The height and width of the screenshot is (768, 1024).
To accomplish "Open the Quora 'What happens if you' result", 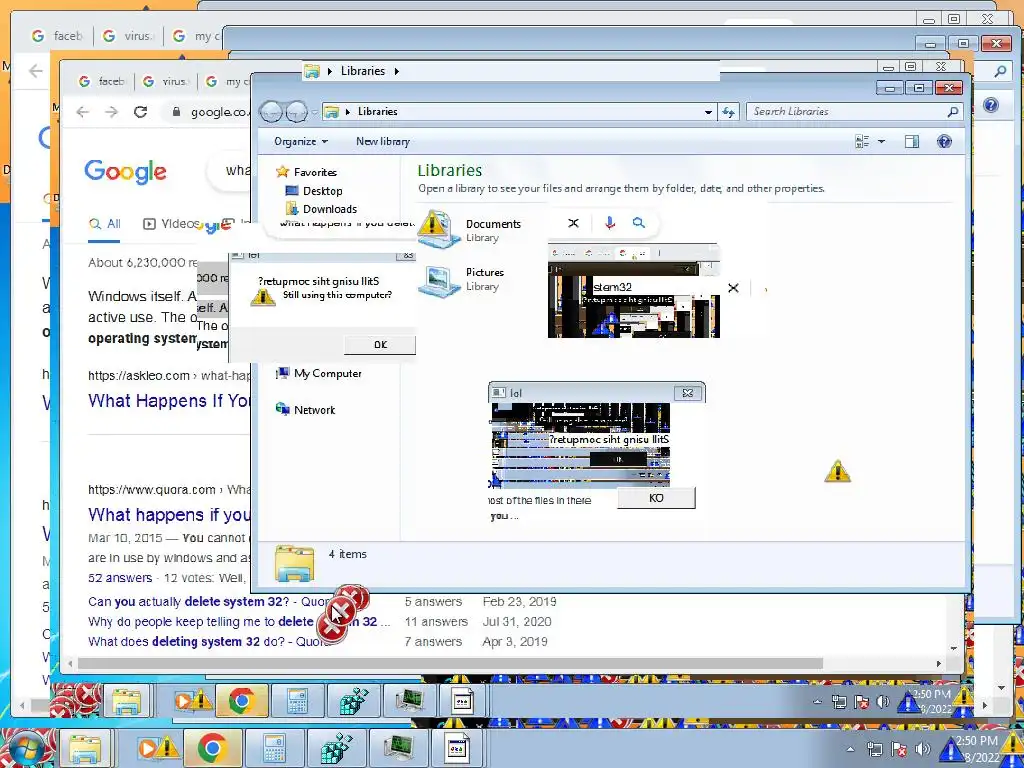I will coord(169,515).
